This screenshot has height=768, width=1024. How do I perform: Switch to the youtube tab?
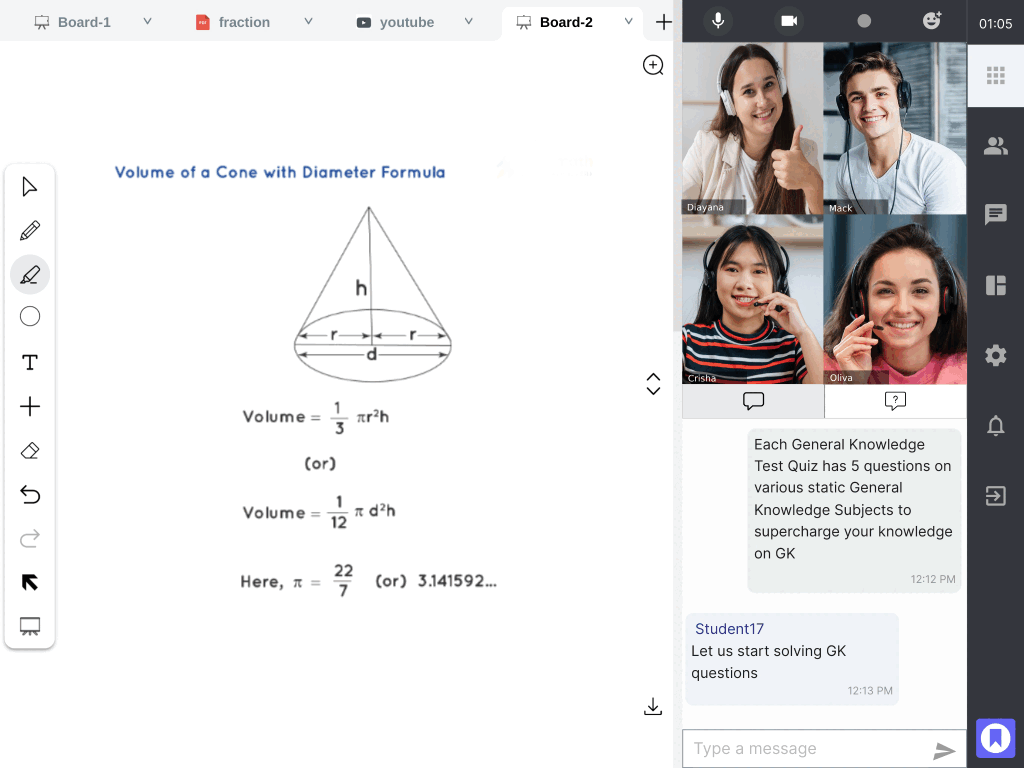pos(406,22)
